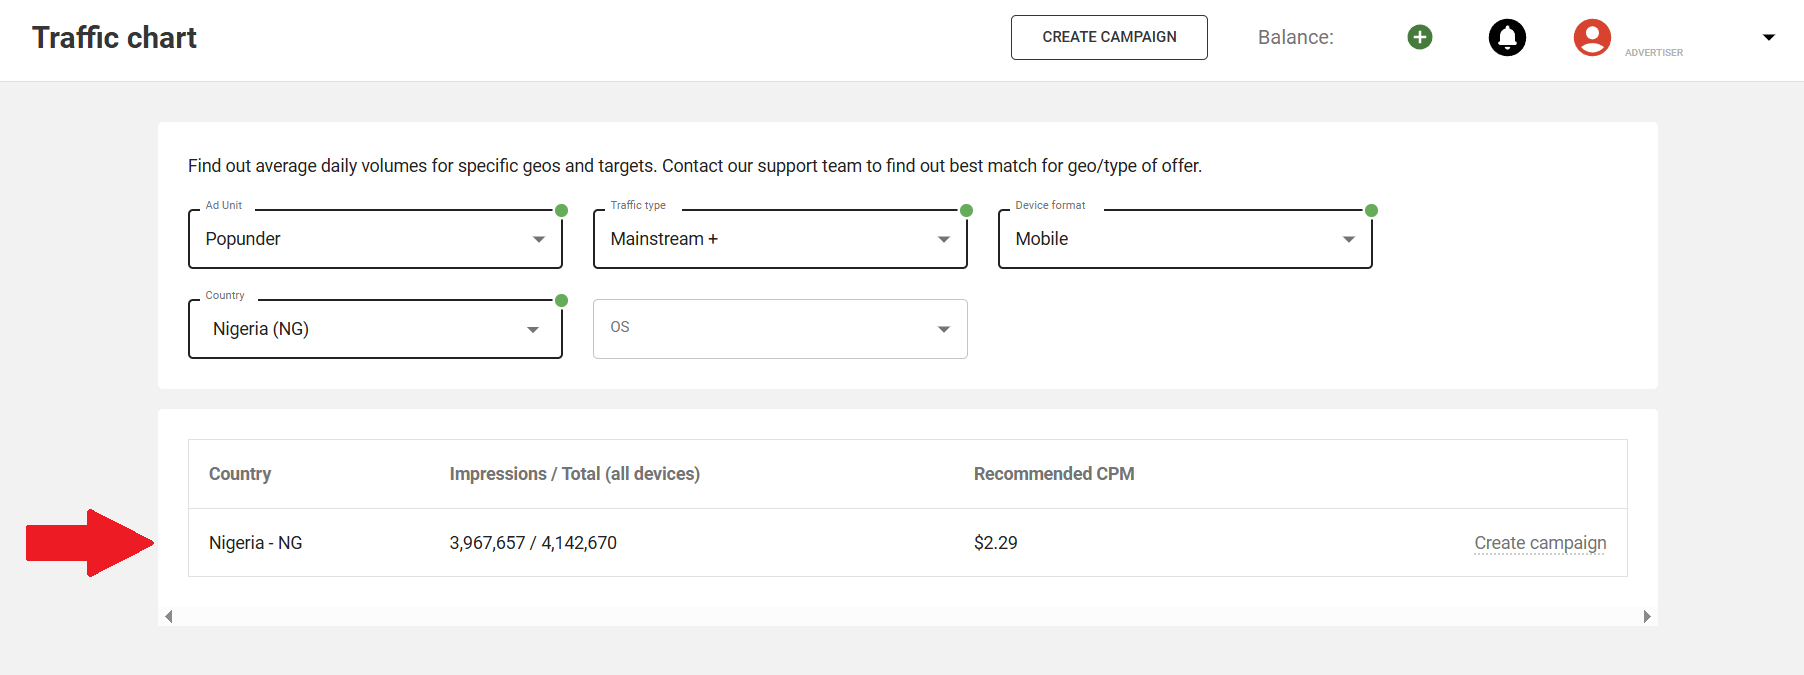Image resolution: width=1804 pixels, height=675 pixels.
Task: Open the notifications bell icon
Action: pos(1507,37)
